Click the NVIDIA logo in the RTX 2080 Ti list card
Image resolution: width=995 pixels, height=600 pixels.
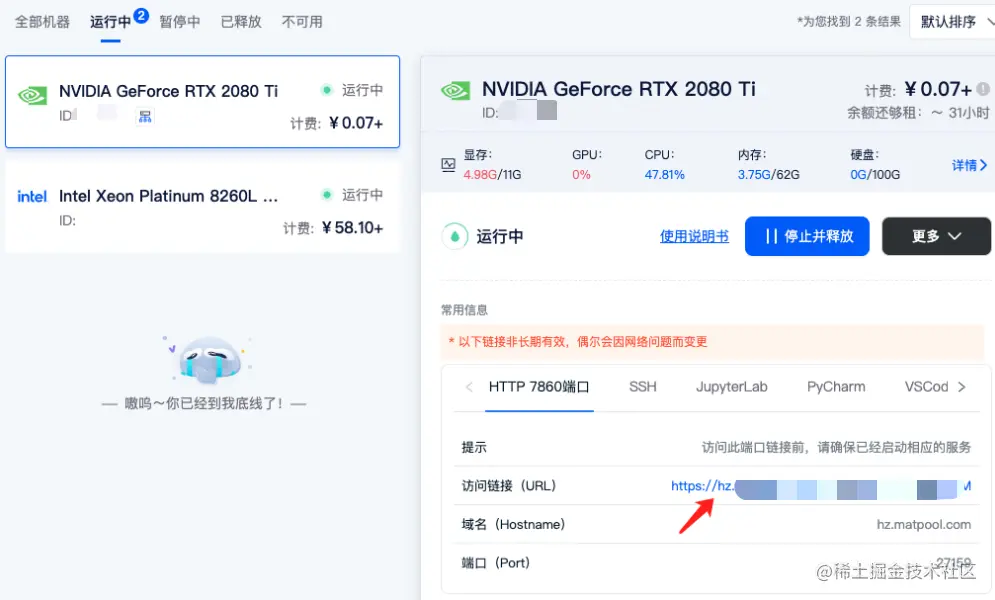[x=32, y=95]
